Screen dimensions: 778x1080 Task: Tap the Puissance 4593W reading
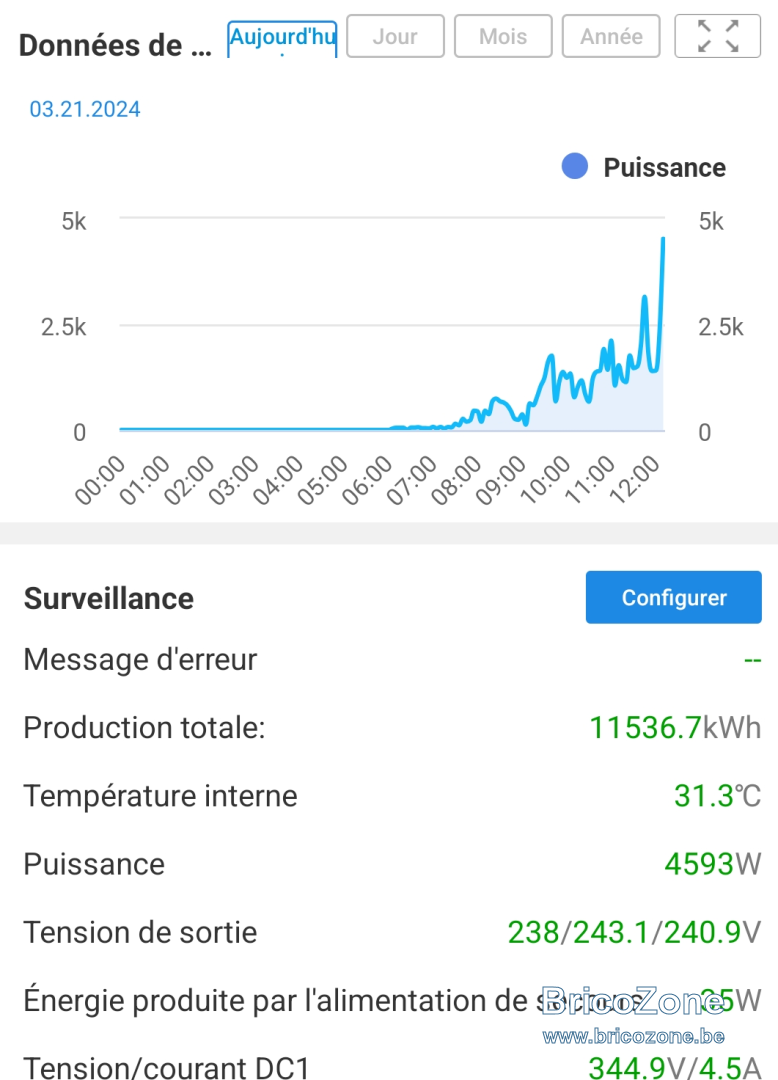point(713,864)
